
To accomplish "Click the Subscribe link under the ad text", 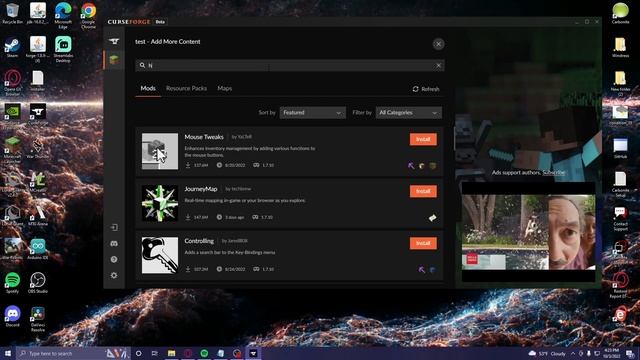I will click(x=553, y=173).
